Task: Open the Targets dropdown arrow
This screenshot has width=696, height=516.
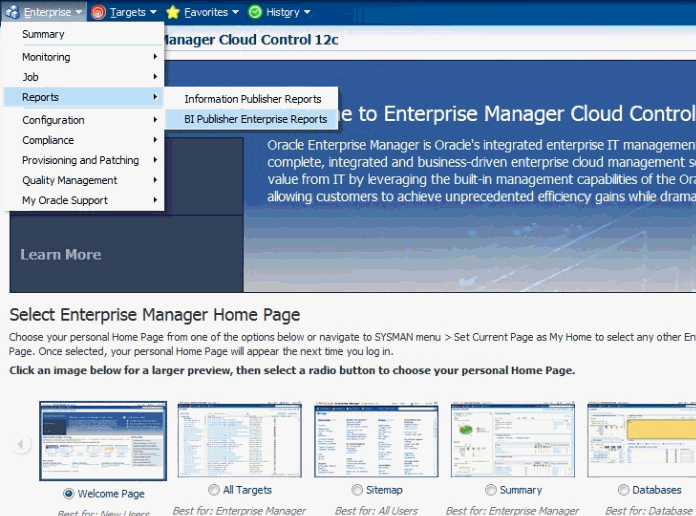Action: 153,12
